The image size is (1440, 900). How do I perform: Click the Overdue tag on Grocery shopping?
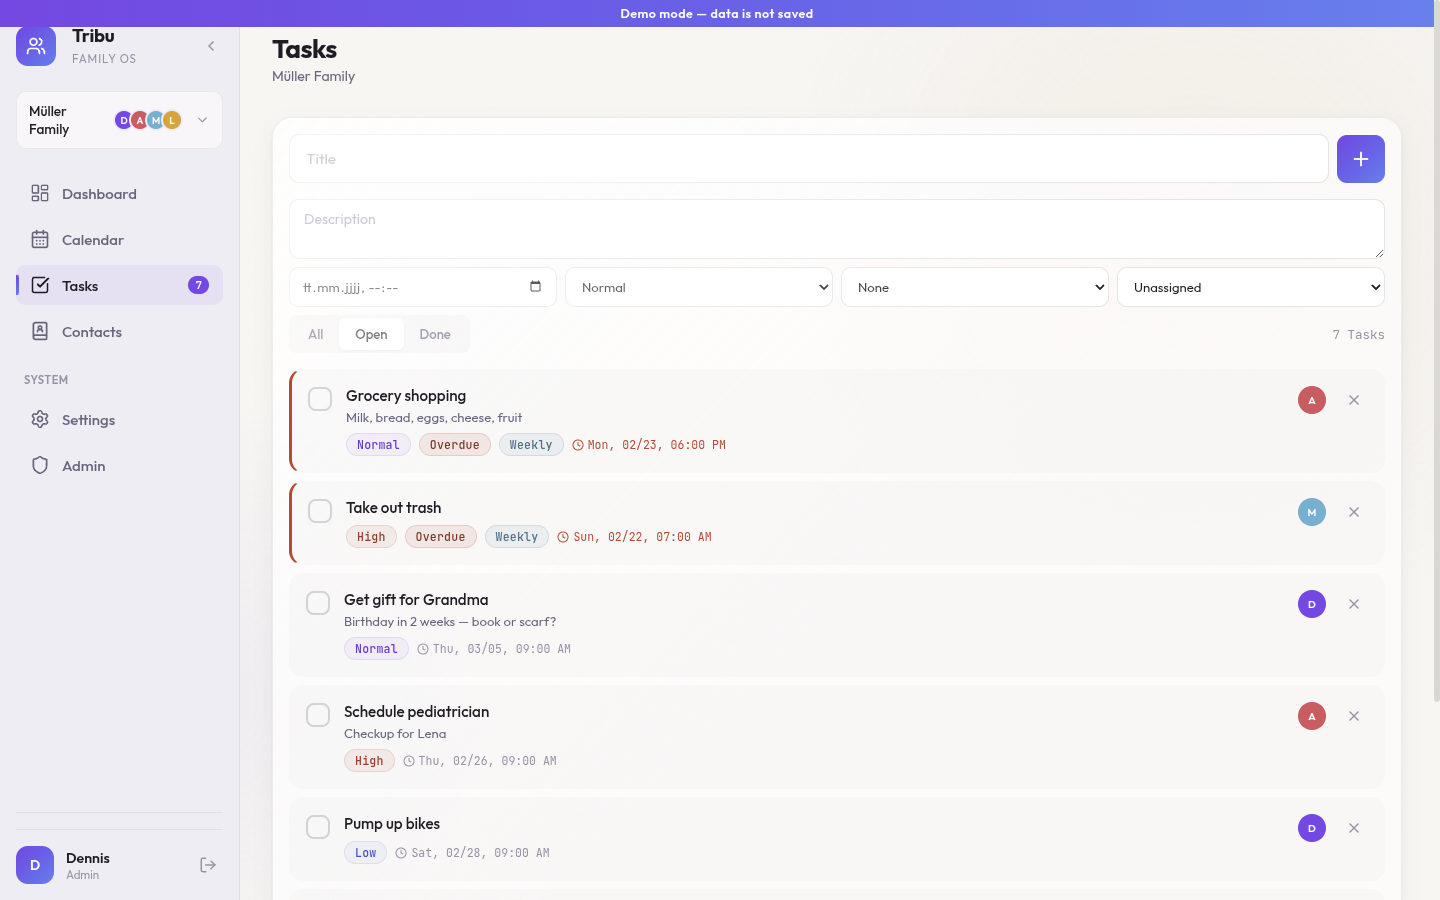pyautogui.click(x=455, y=445)
